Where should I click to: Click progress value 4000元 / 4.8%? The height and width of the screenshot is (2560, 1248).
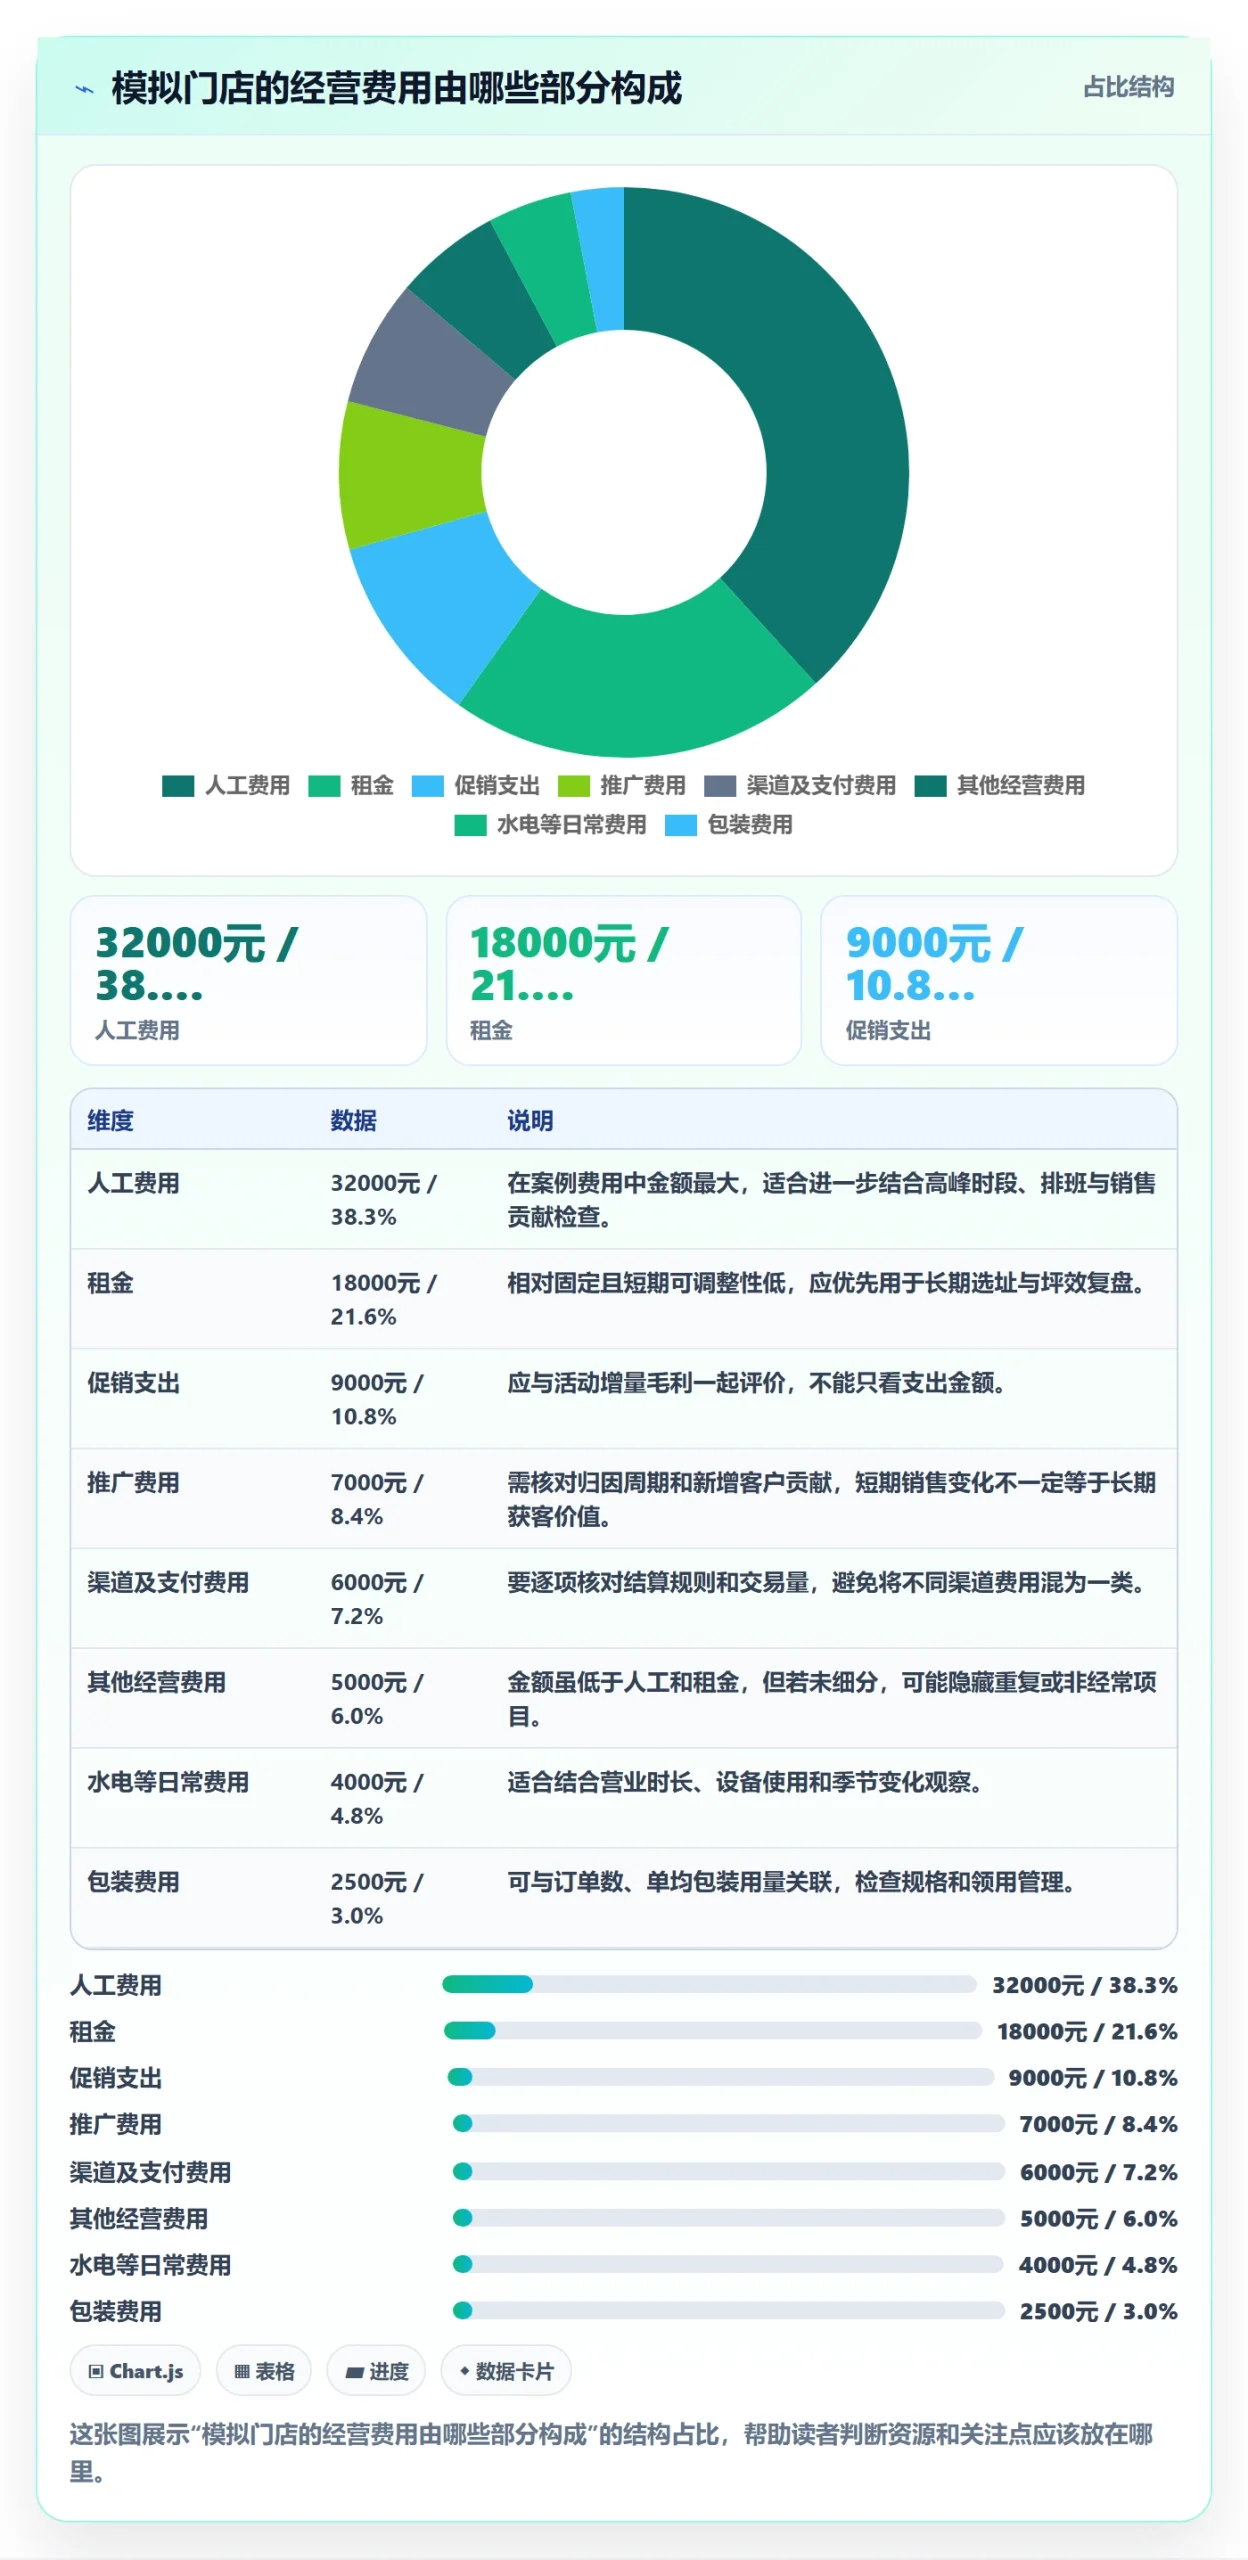point(1099,2265)
